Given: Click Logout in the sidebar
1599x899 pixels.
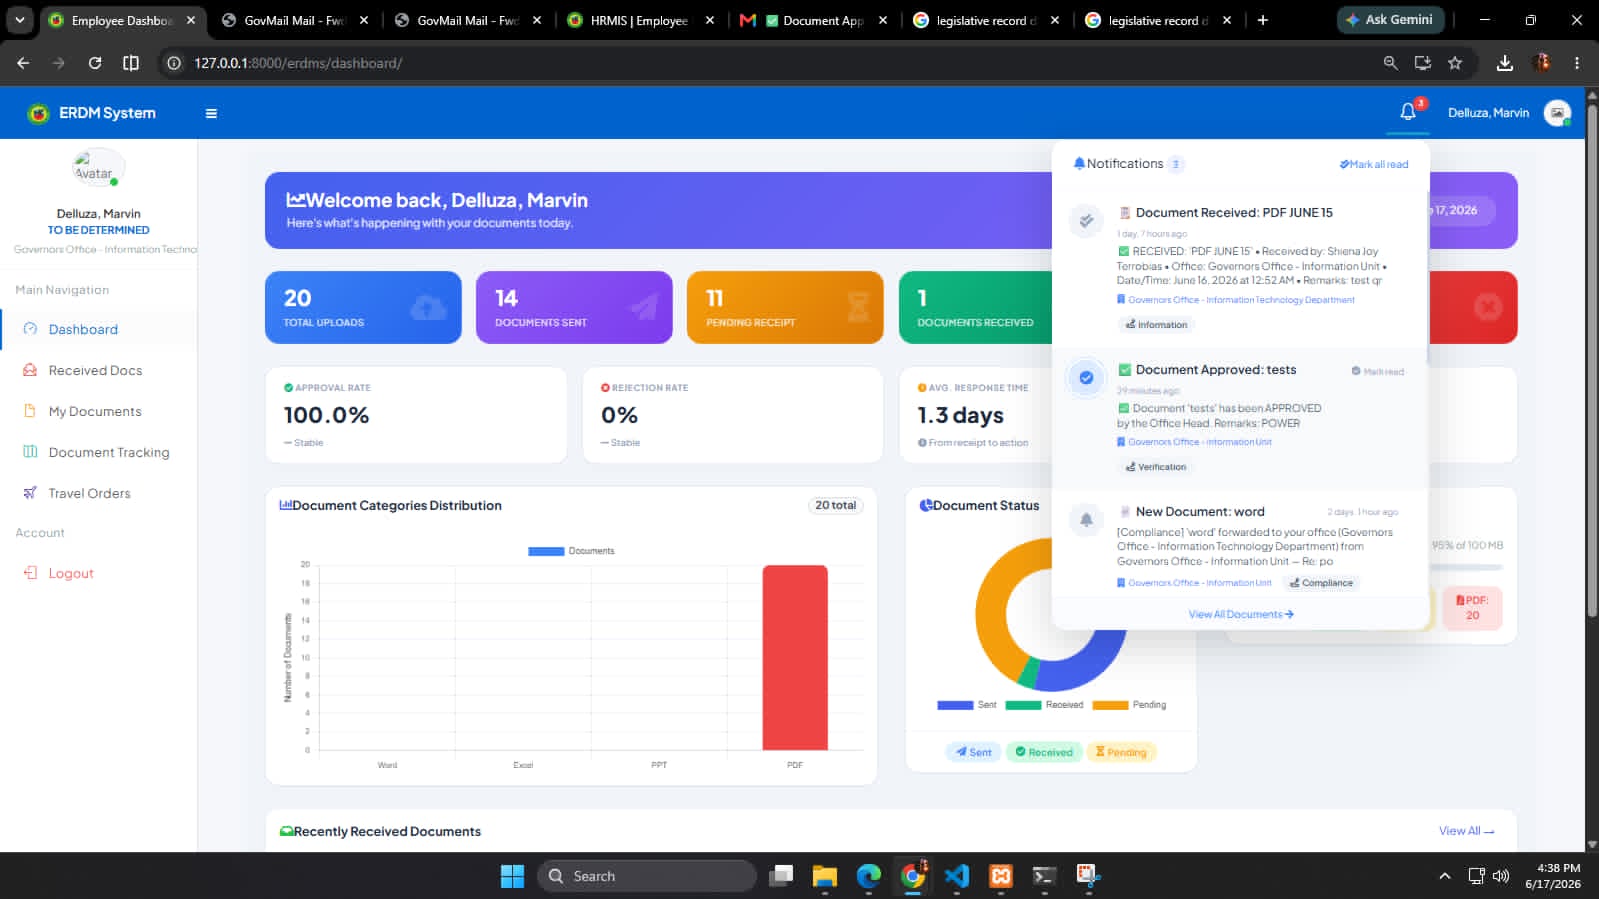Looking at the screenshot, I should click(71, 573).
